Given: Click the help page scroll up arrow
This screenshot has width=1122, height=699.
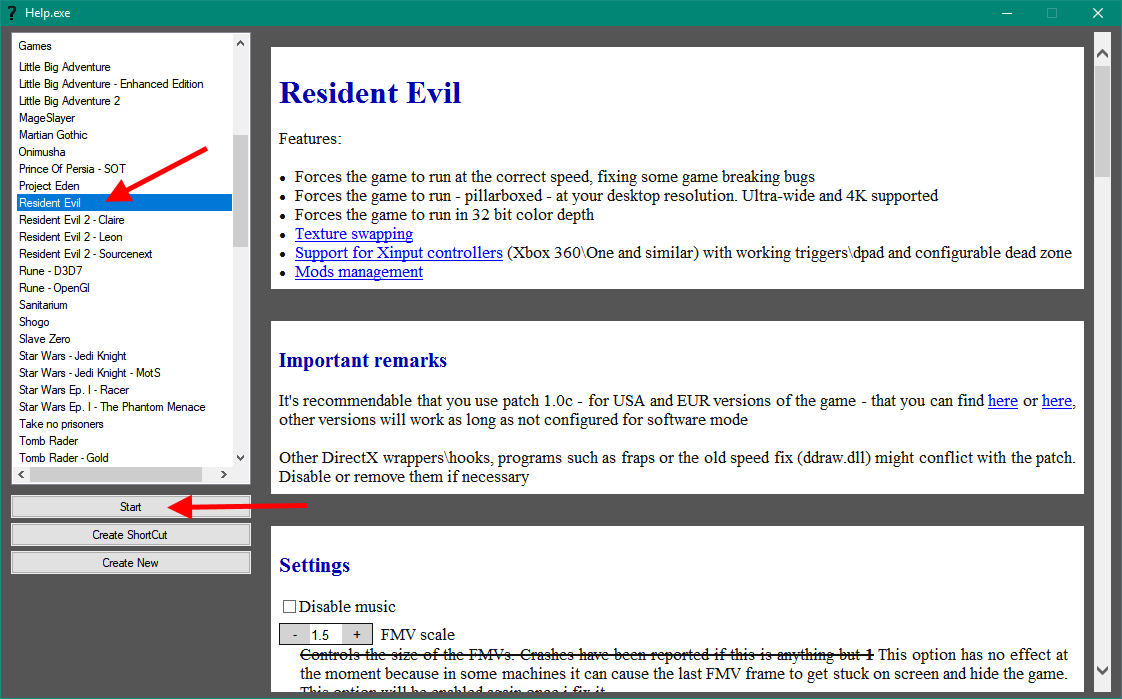Looking at the screenshot, I should (1102, 54).
